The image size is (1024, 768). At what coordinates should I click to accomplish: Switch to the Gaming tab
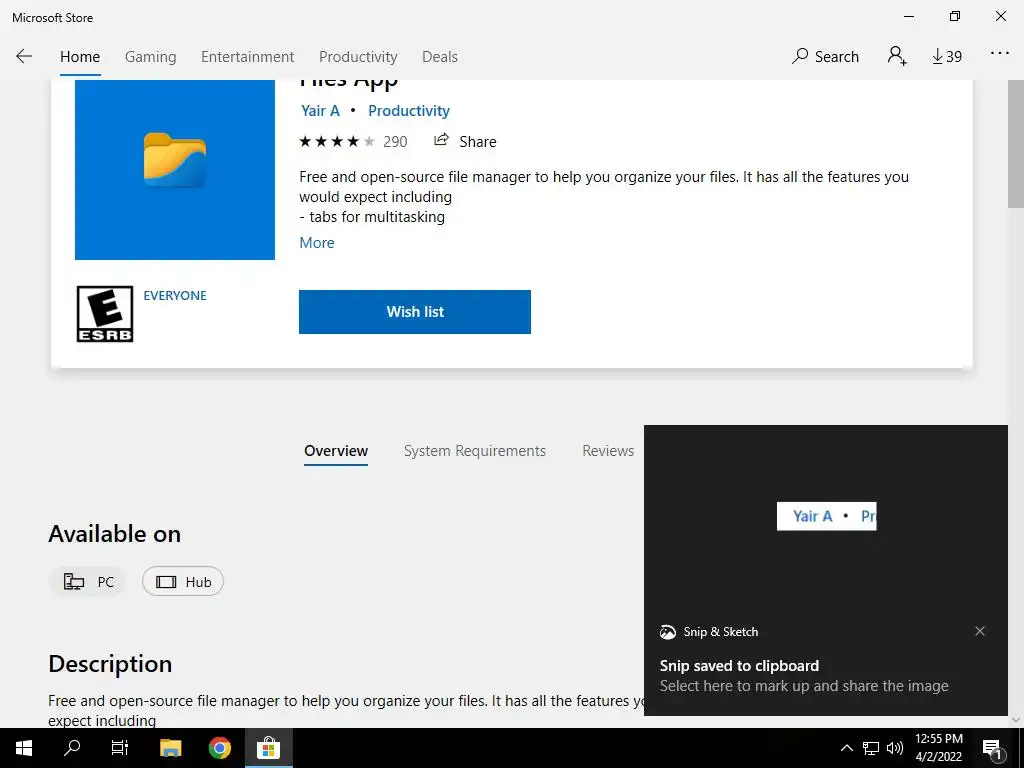[150, 57]
